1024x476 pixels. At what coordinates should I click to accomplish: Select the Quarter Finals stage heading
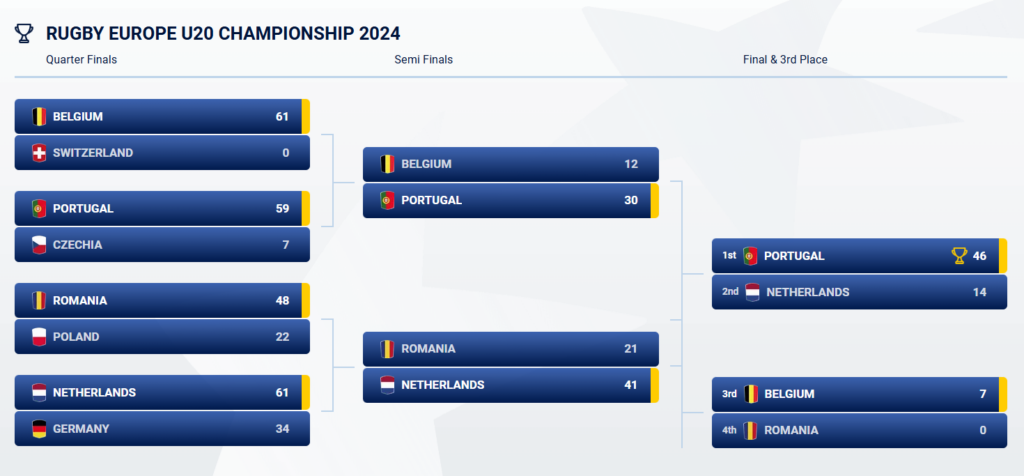tap(82, 59)
